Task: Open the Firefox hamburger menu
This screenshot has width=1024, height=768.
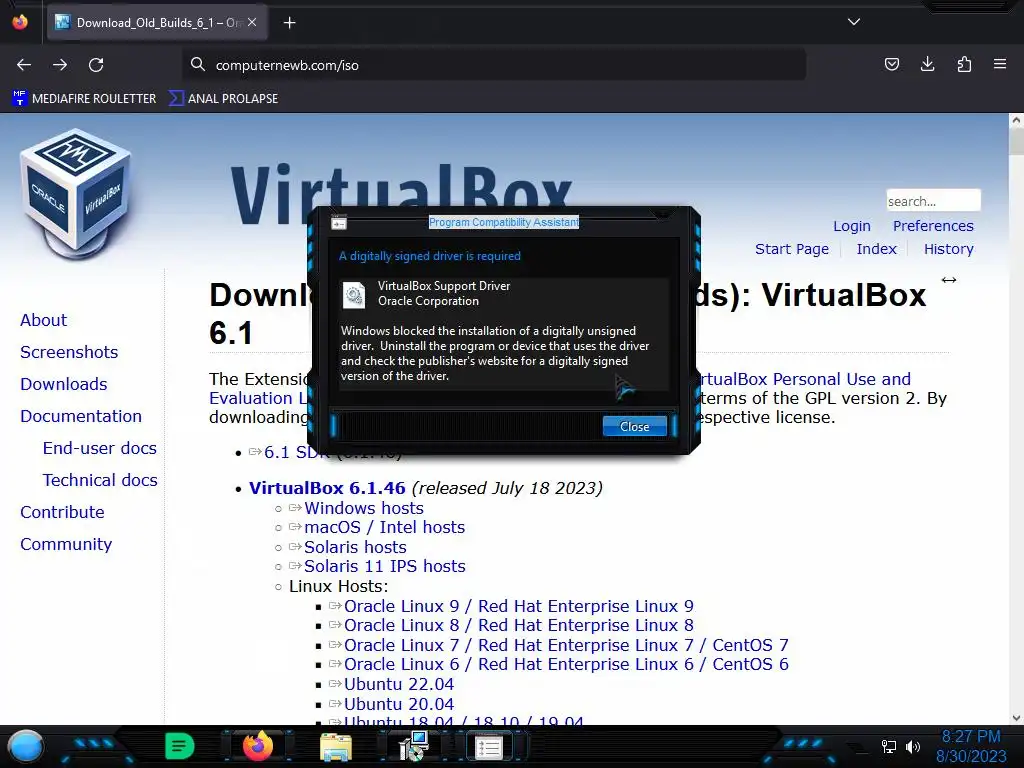Action: 1000,64
